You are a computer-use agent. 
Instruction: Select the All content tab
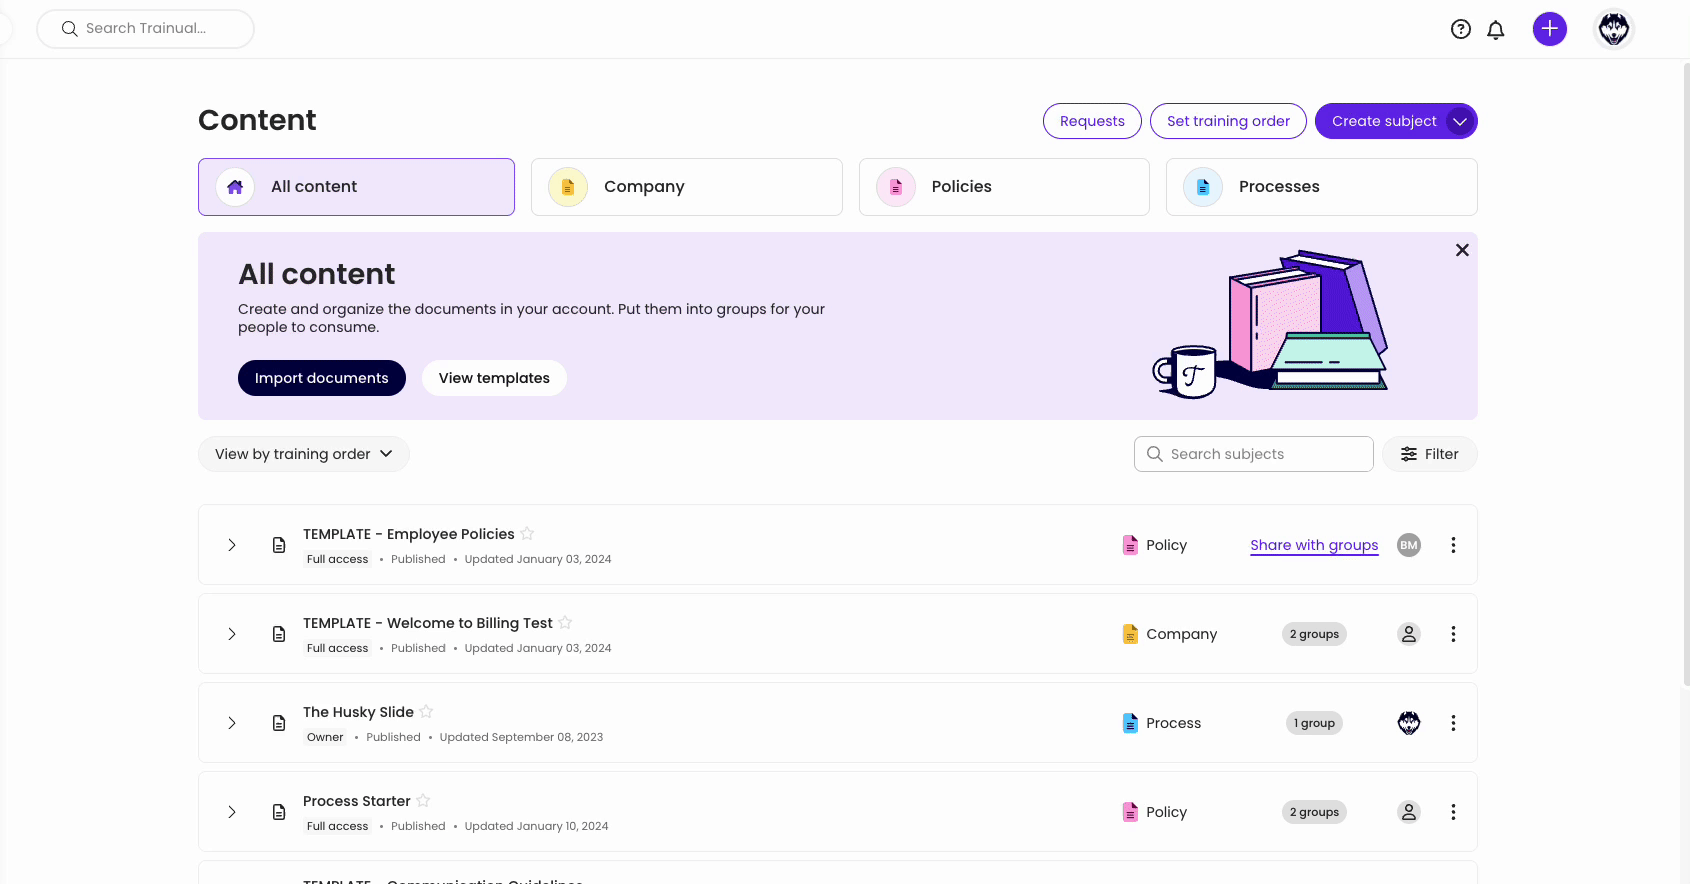356,187
